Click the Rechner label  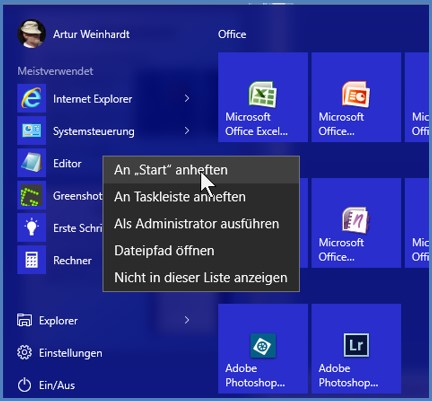click(x=72, y=260)
